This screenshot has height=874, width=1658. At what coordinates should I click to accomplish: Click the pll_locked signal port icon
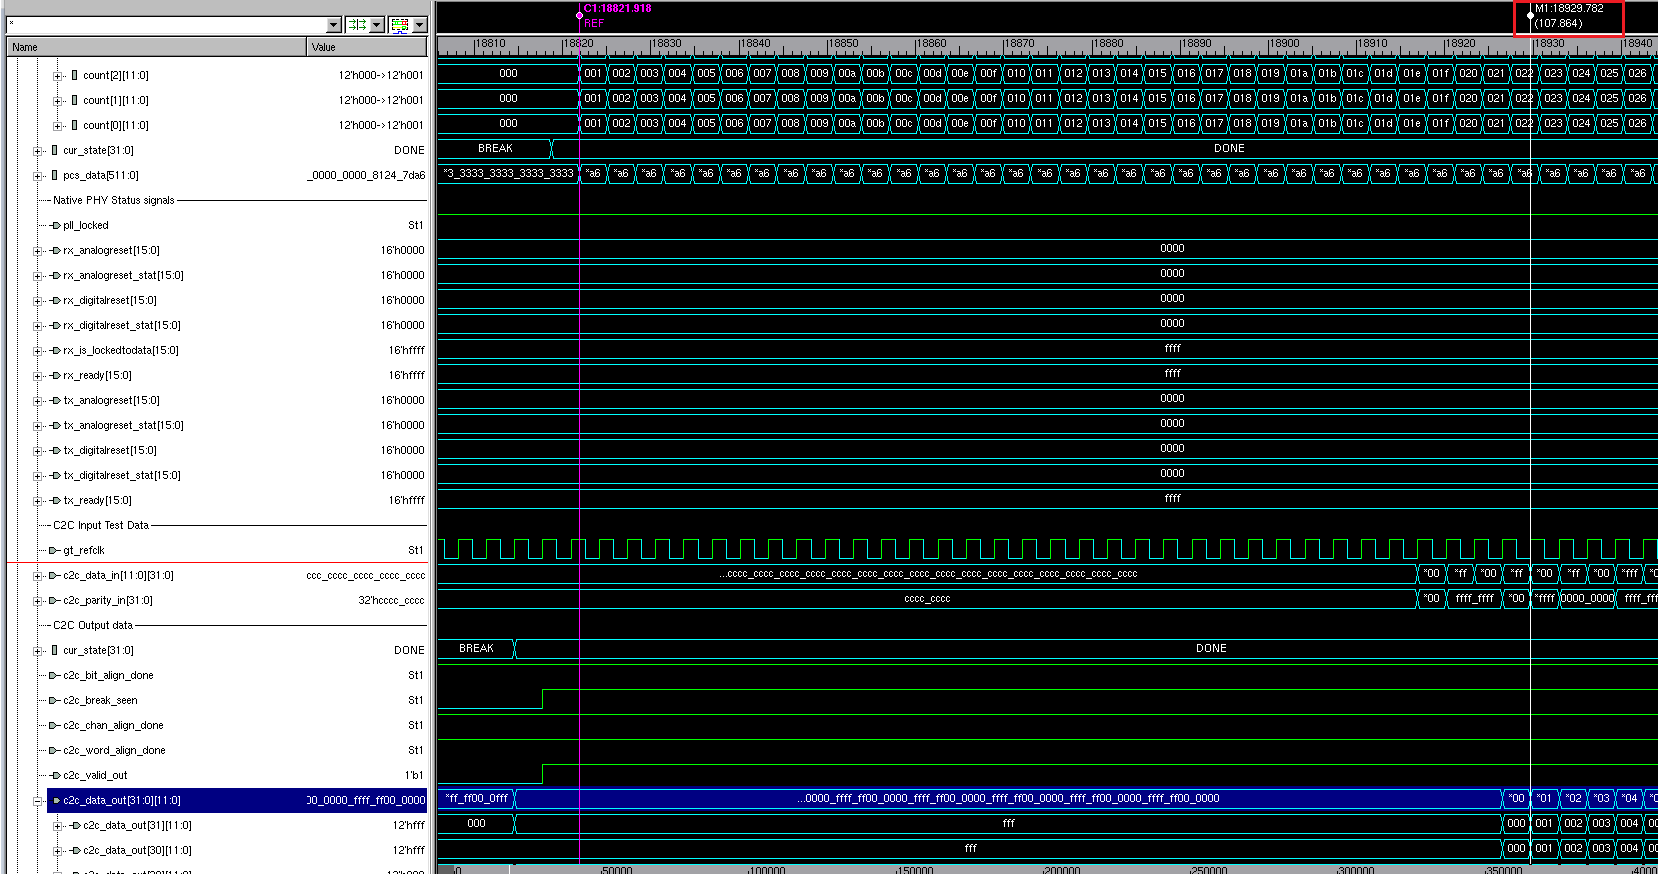[x=55, y=225]
